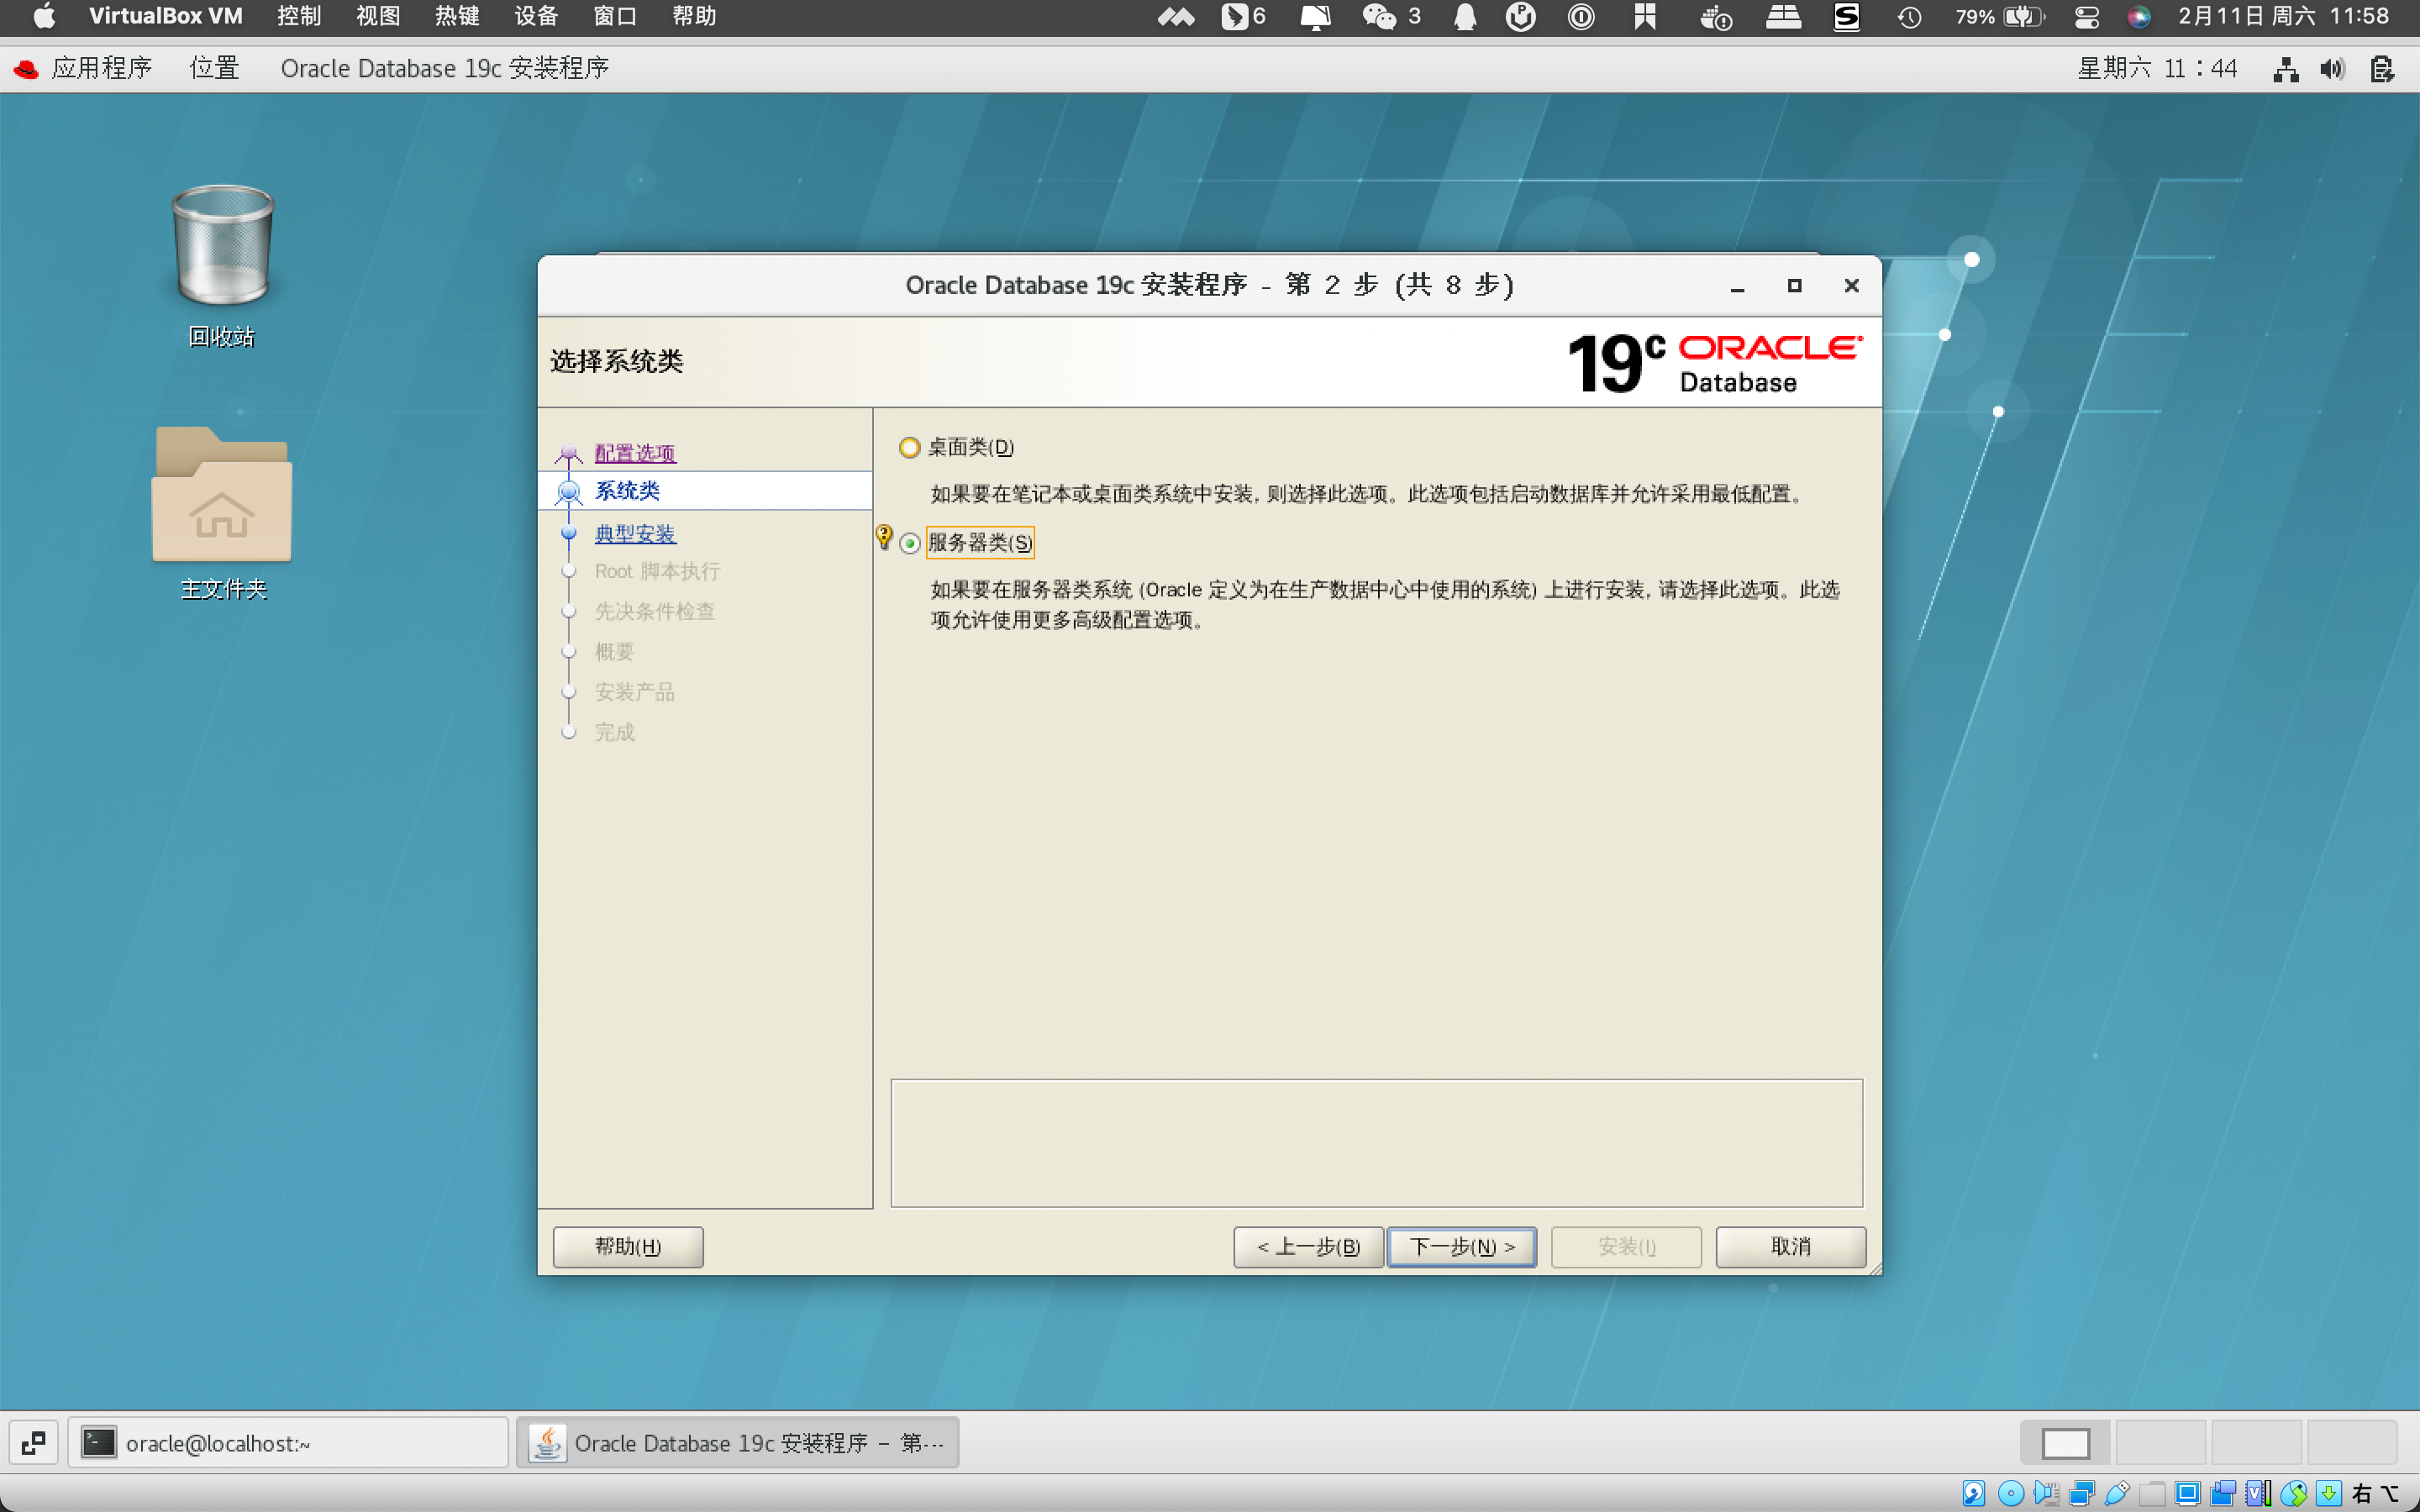The width and height of the screenshot is (2420, 1512).
Task: Click the 1Password icon in the menu bar
Action: [x=1581, y=16]
